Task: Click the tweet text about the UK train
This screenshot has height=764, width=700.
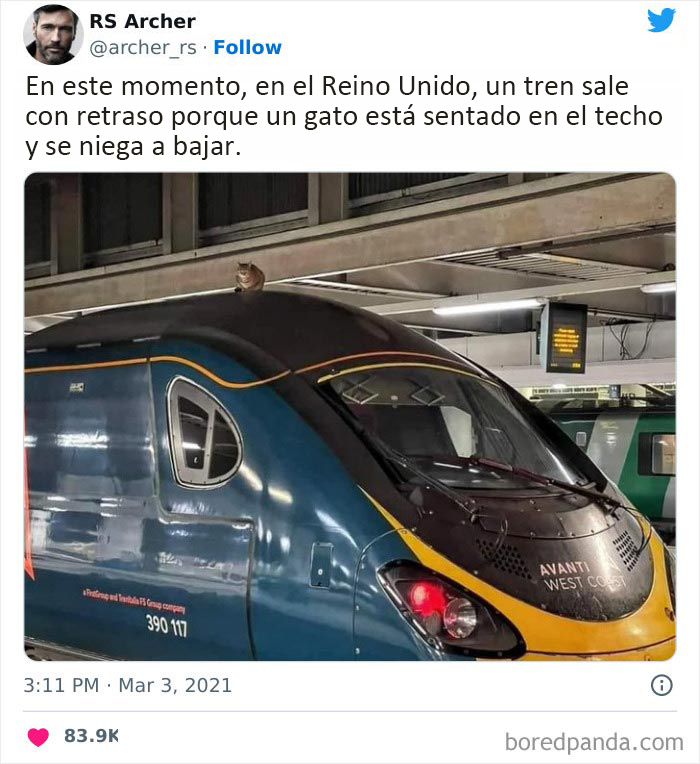Action: [344, 116]
